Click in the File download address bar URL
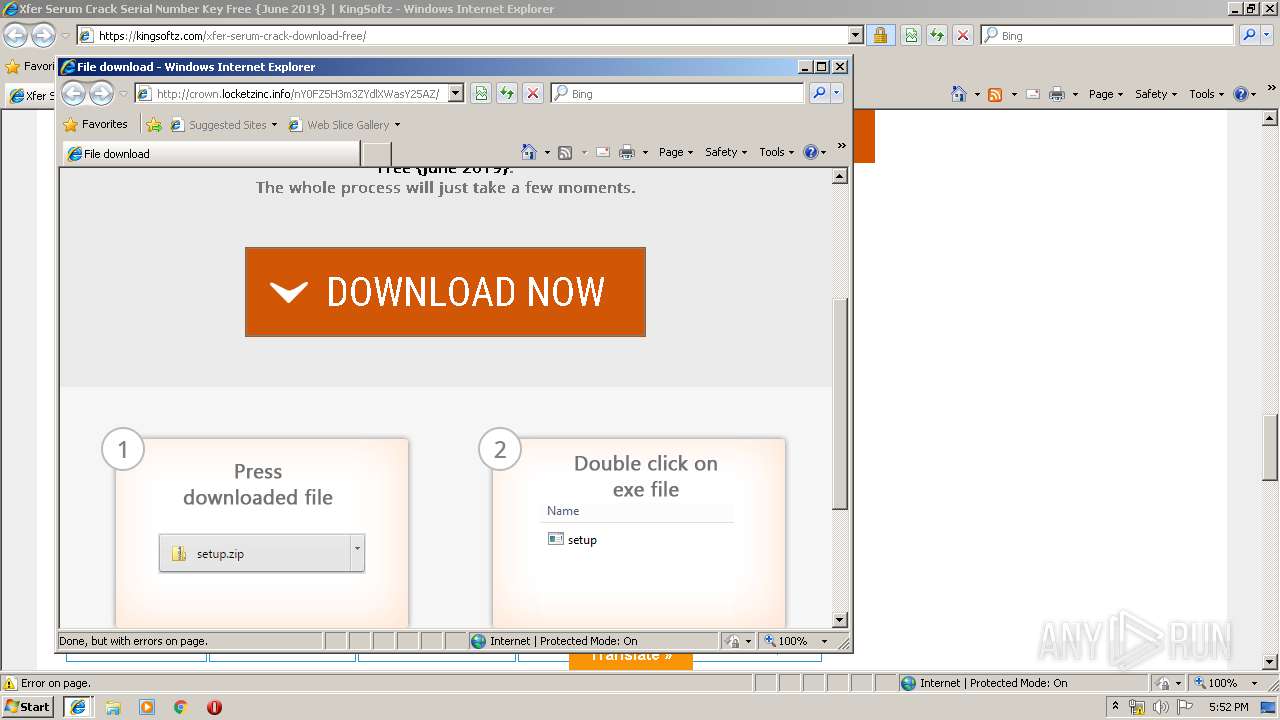This screenshot has width=1280, height=720. click(297, 93)
